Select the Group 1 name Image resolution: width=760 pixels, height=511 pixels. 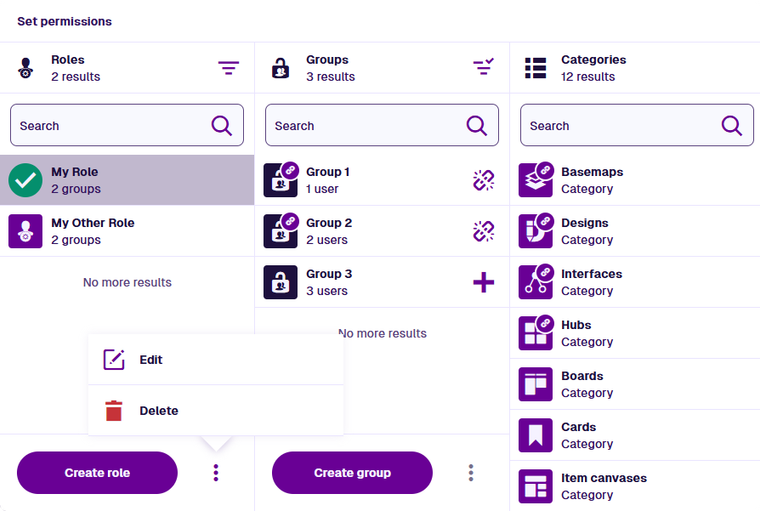[x=328, y=172]
